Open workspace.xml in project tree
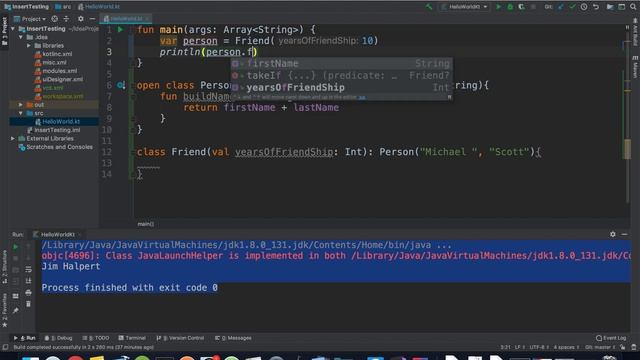 (59, 96)
